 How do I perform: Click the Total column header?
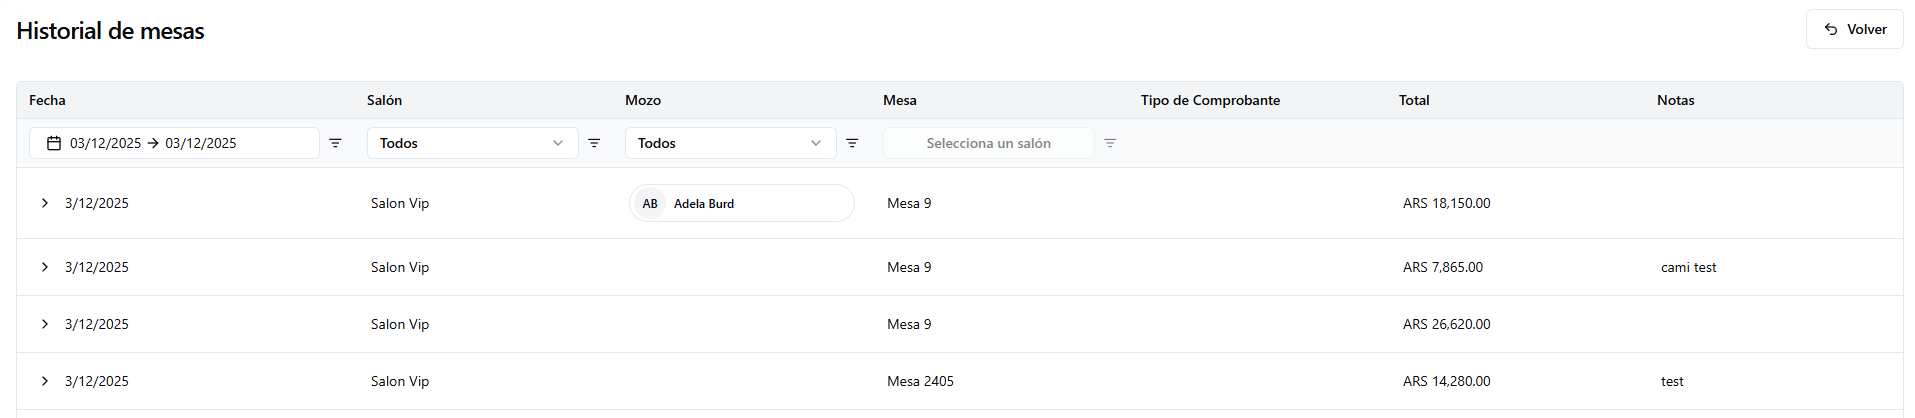[x=1414, y=100]
